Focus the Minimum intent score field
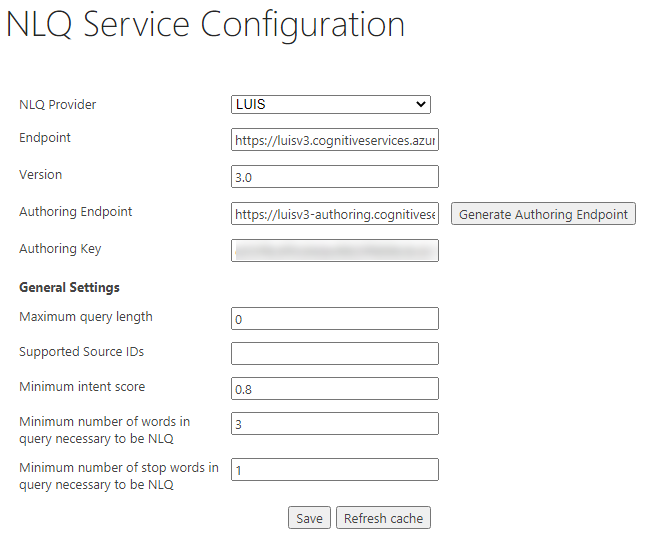Viewport: 645px width, 536px height. [334, 388]
